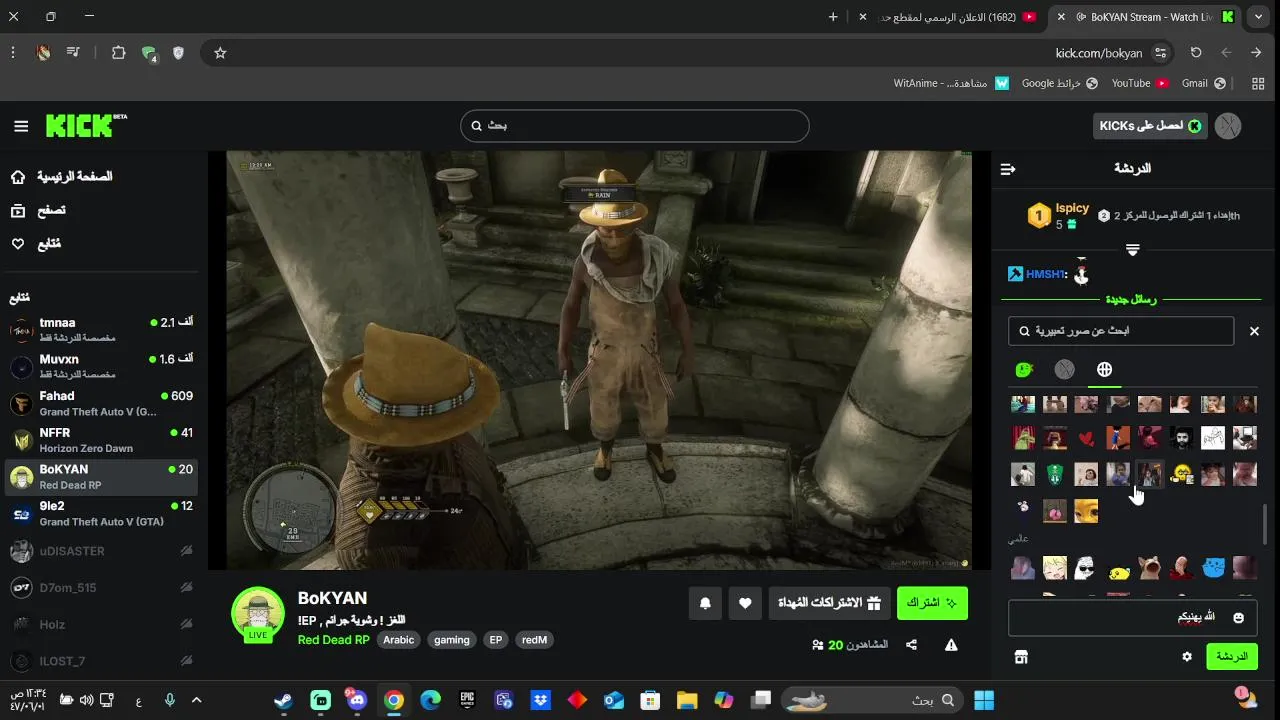Open the Red Dead RP category link
Screen dimensions: 1280x720
pos(333,640)
